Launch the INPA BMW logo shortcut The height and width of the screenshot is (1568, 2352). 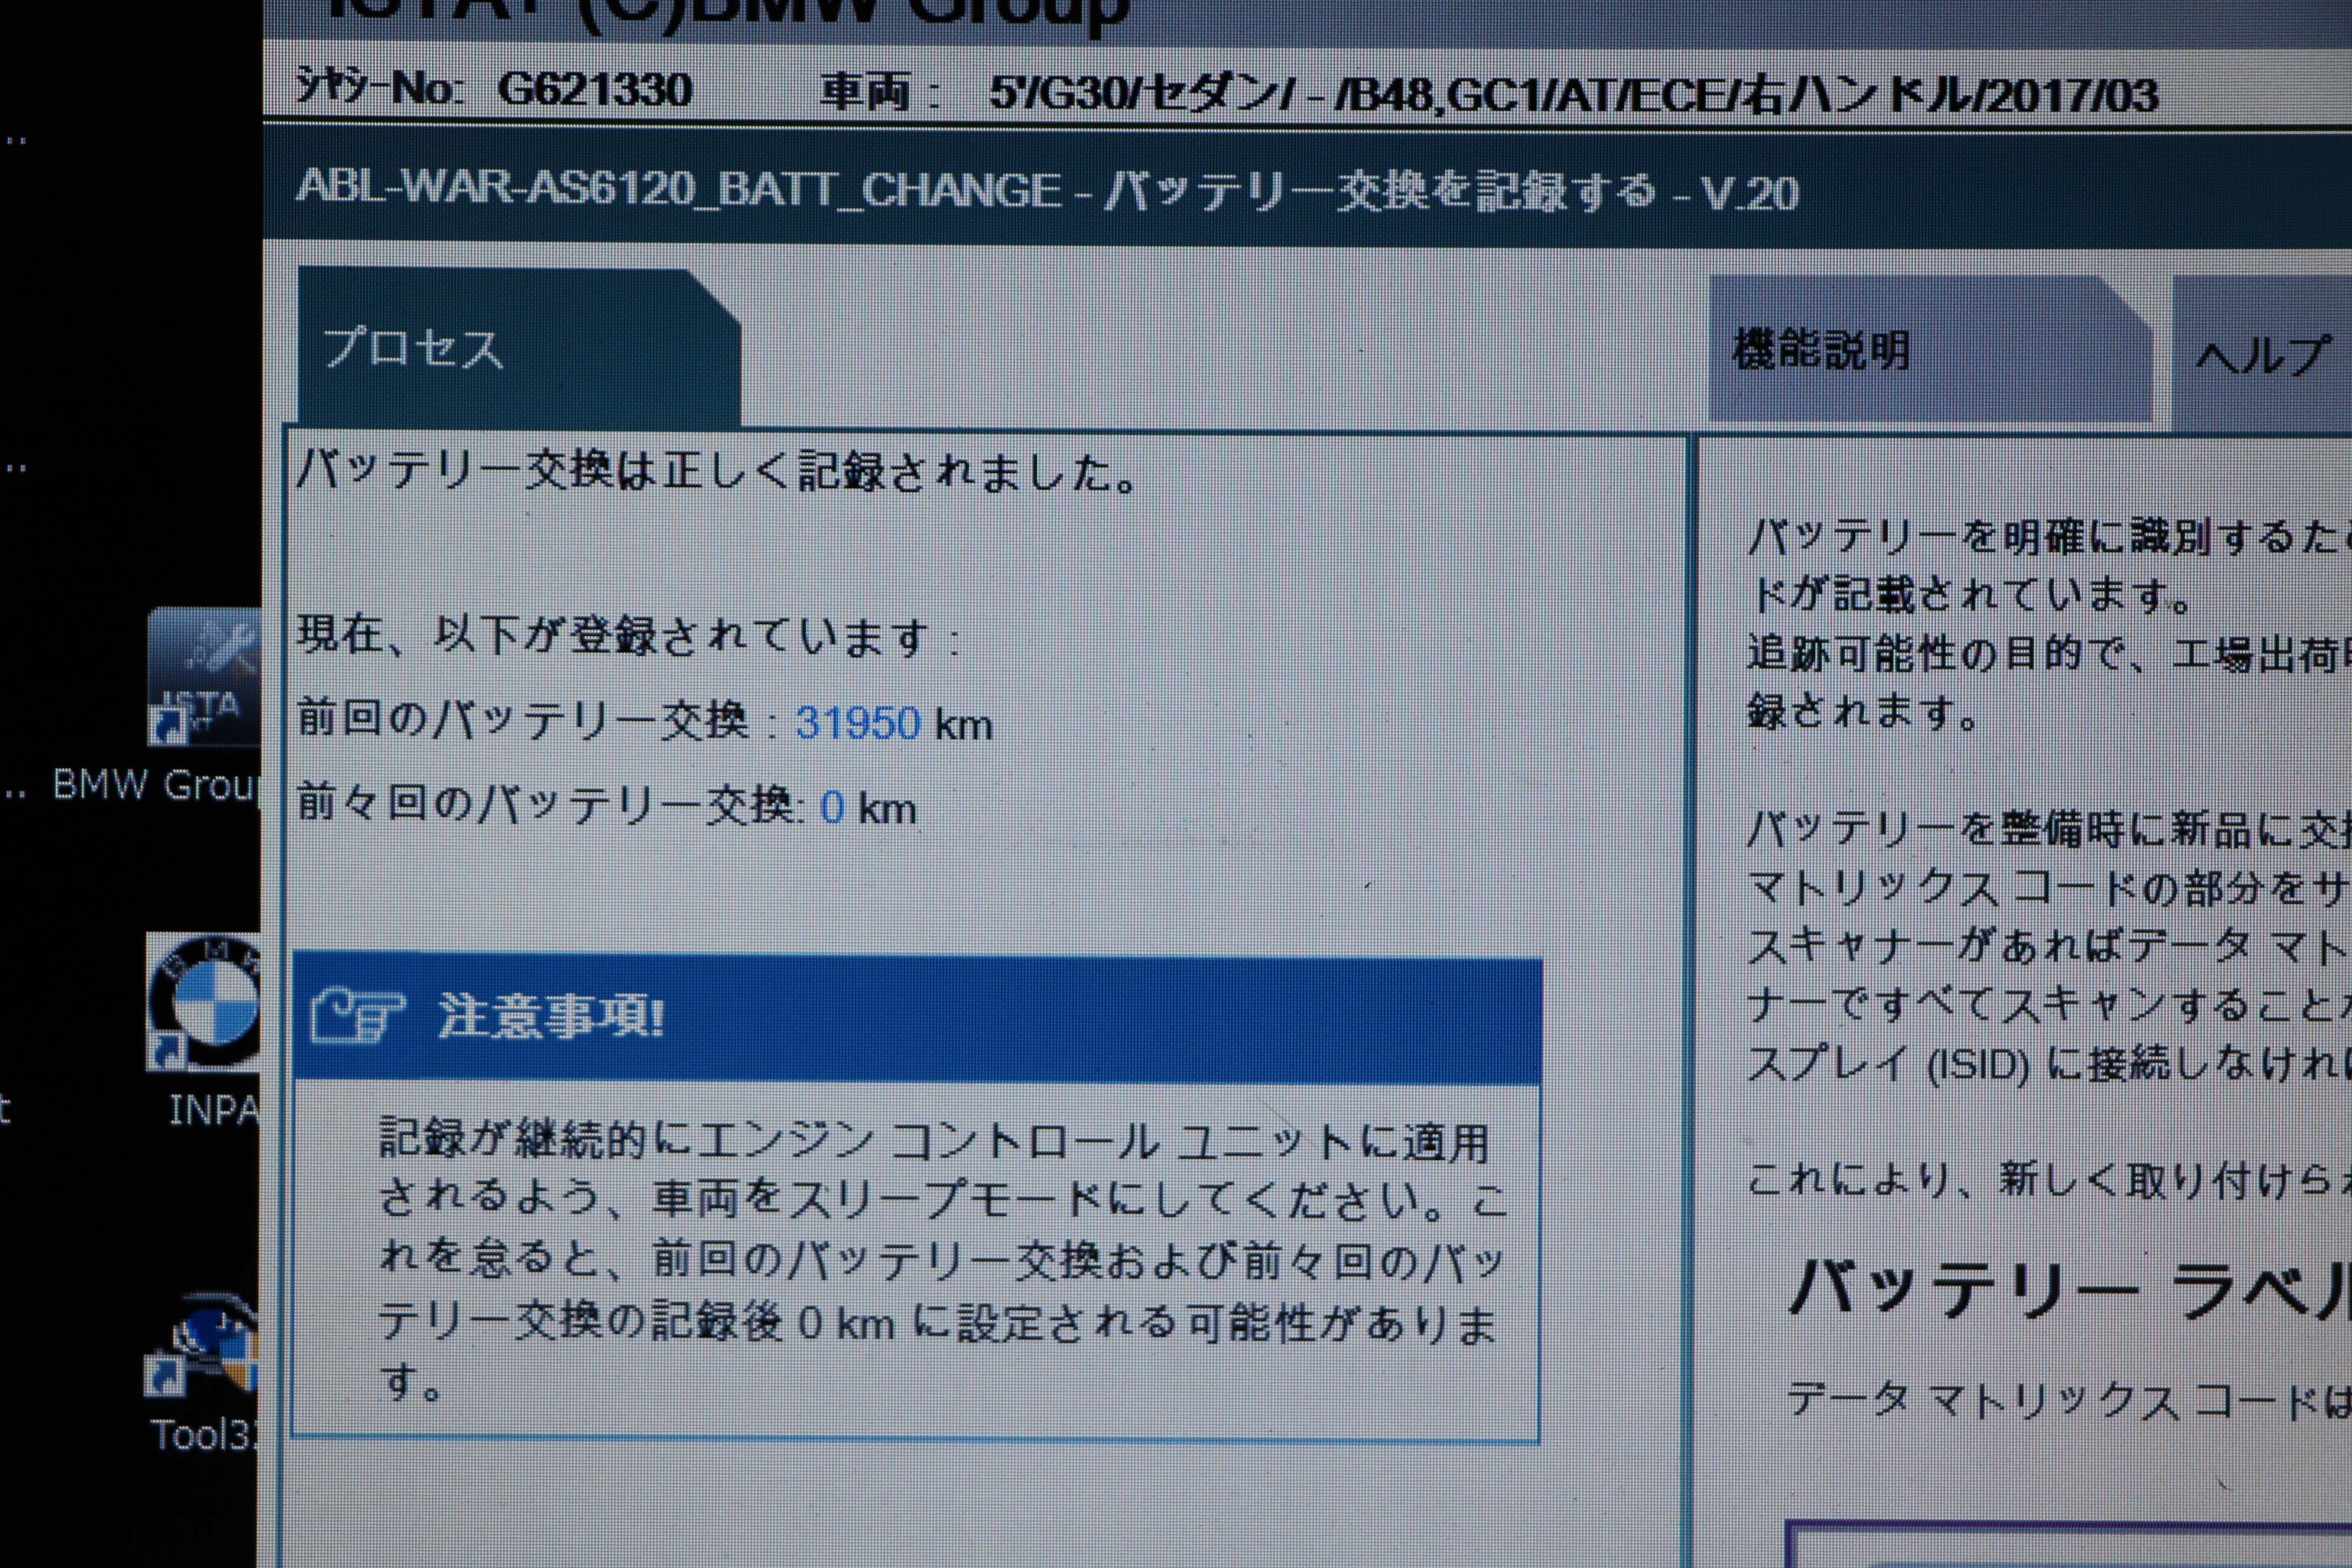click(204, 1002)
